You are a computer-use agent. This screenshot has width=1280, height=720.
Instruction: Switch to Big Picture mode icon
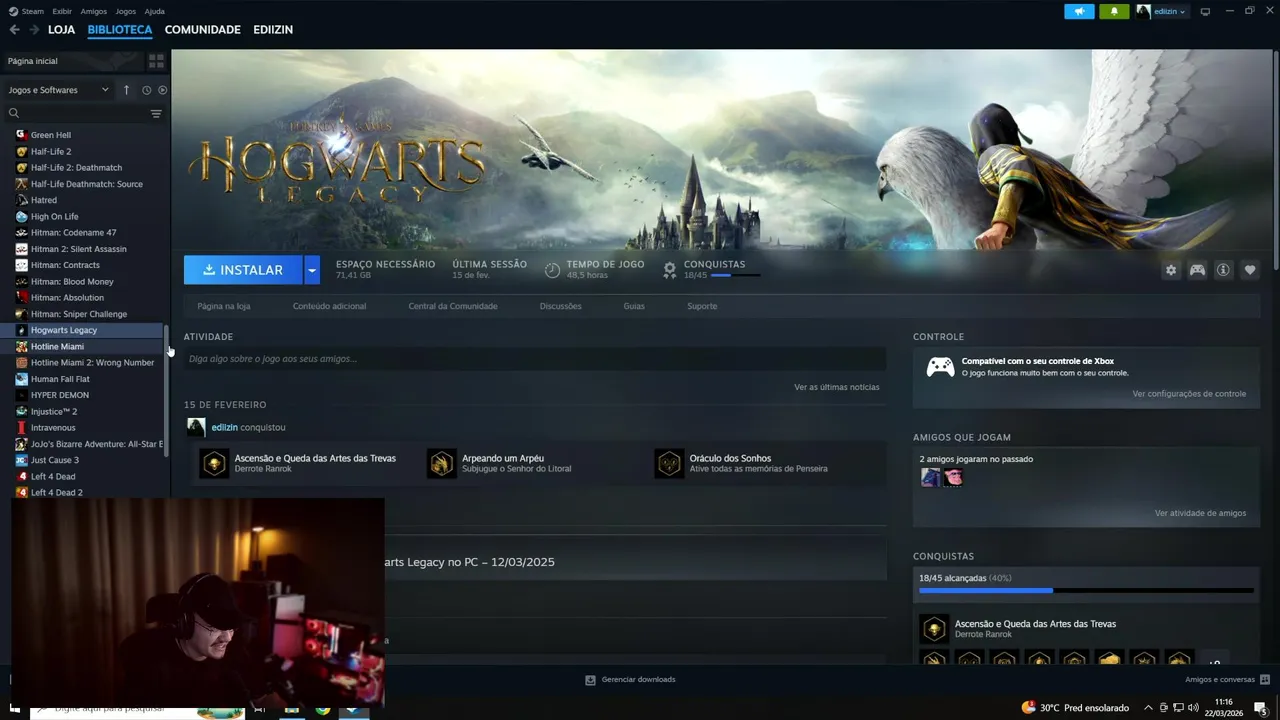point(1205,11)
